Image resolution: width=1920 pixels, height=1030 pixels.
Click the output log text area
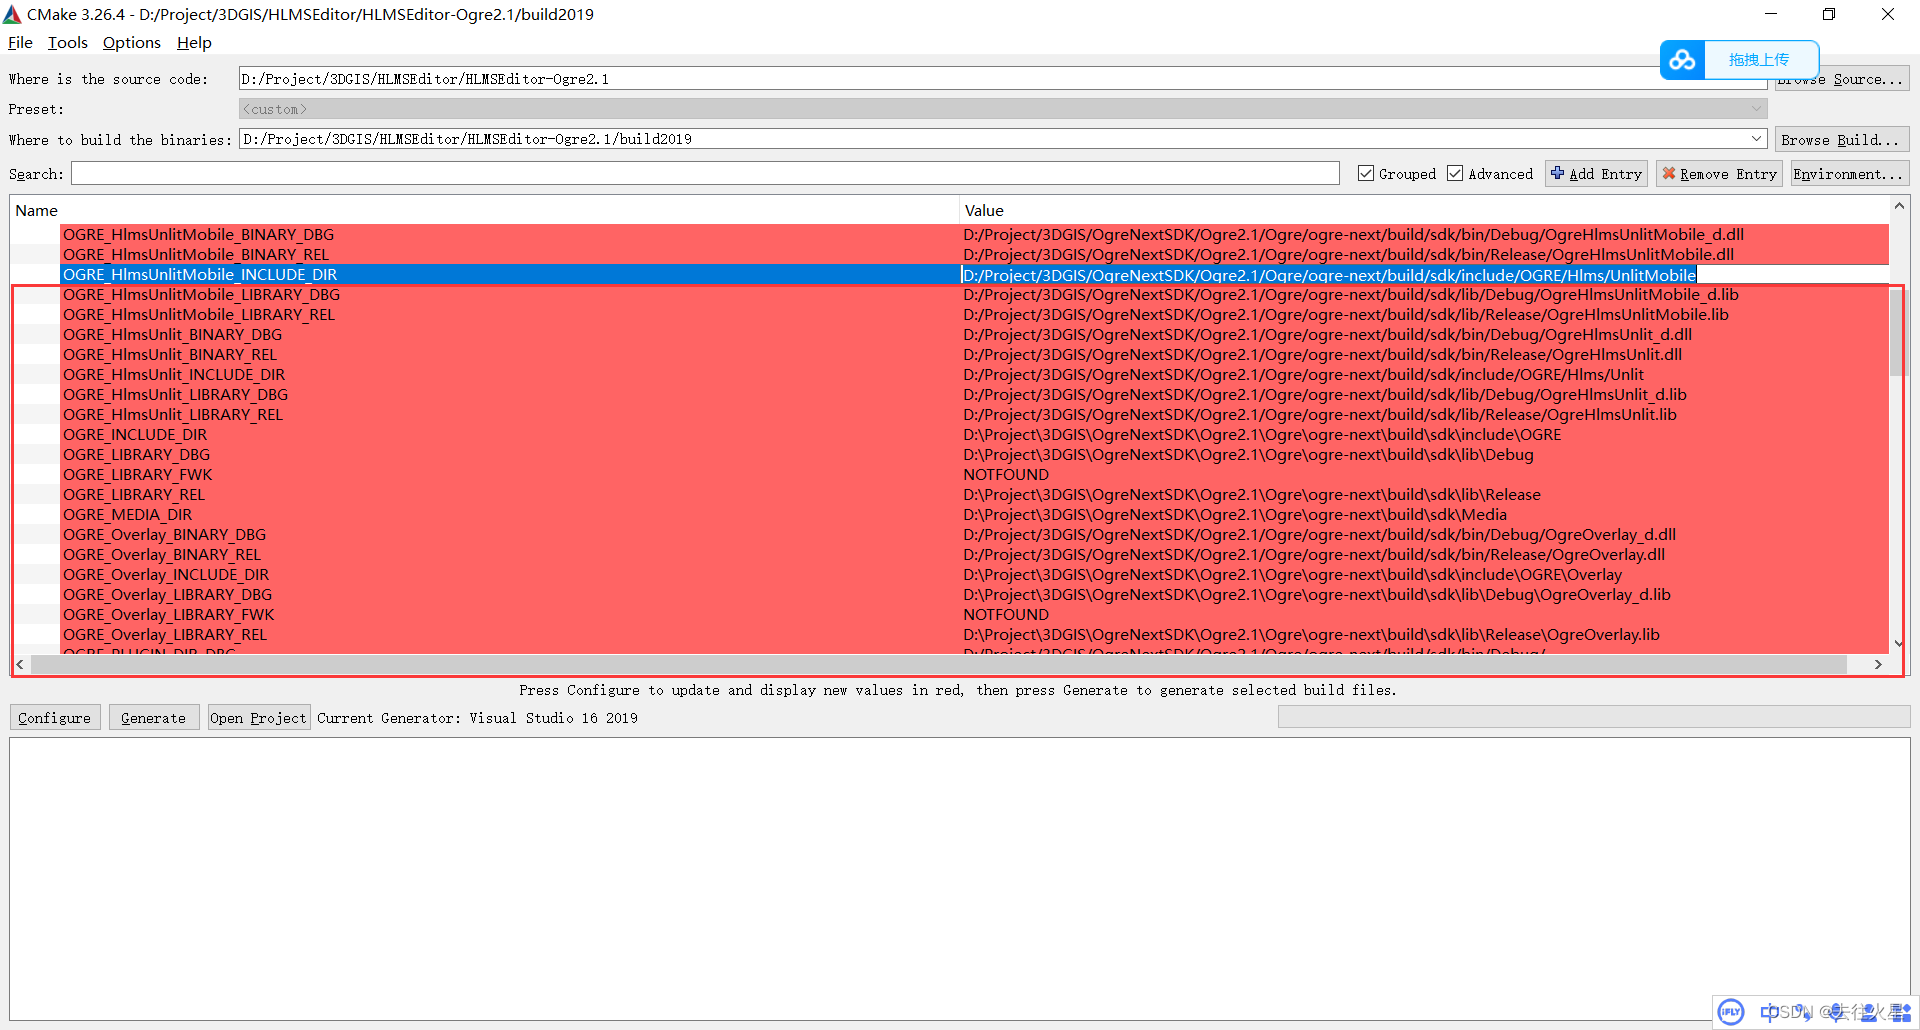coord(960,880)
